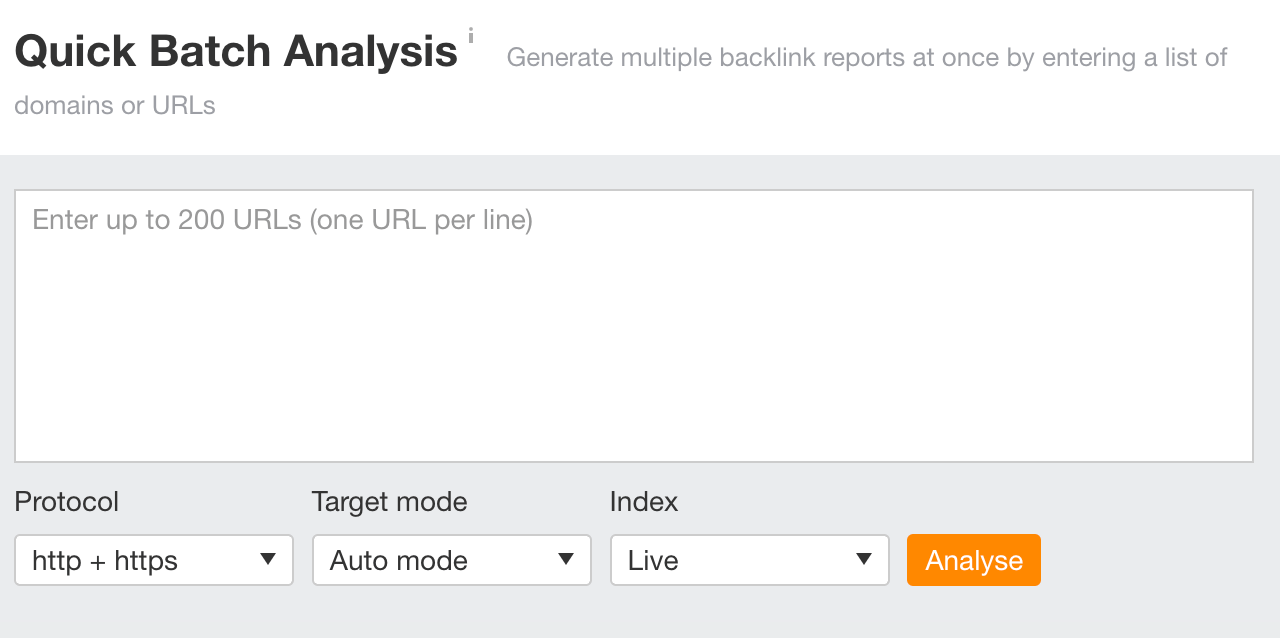The image size is (1280, 638).
Task: Open the Protocol selector showing http + https
Action: [x=153, y=560]
